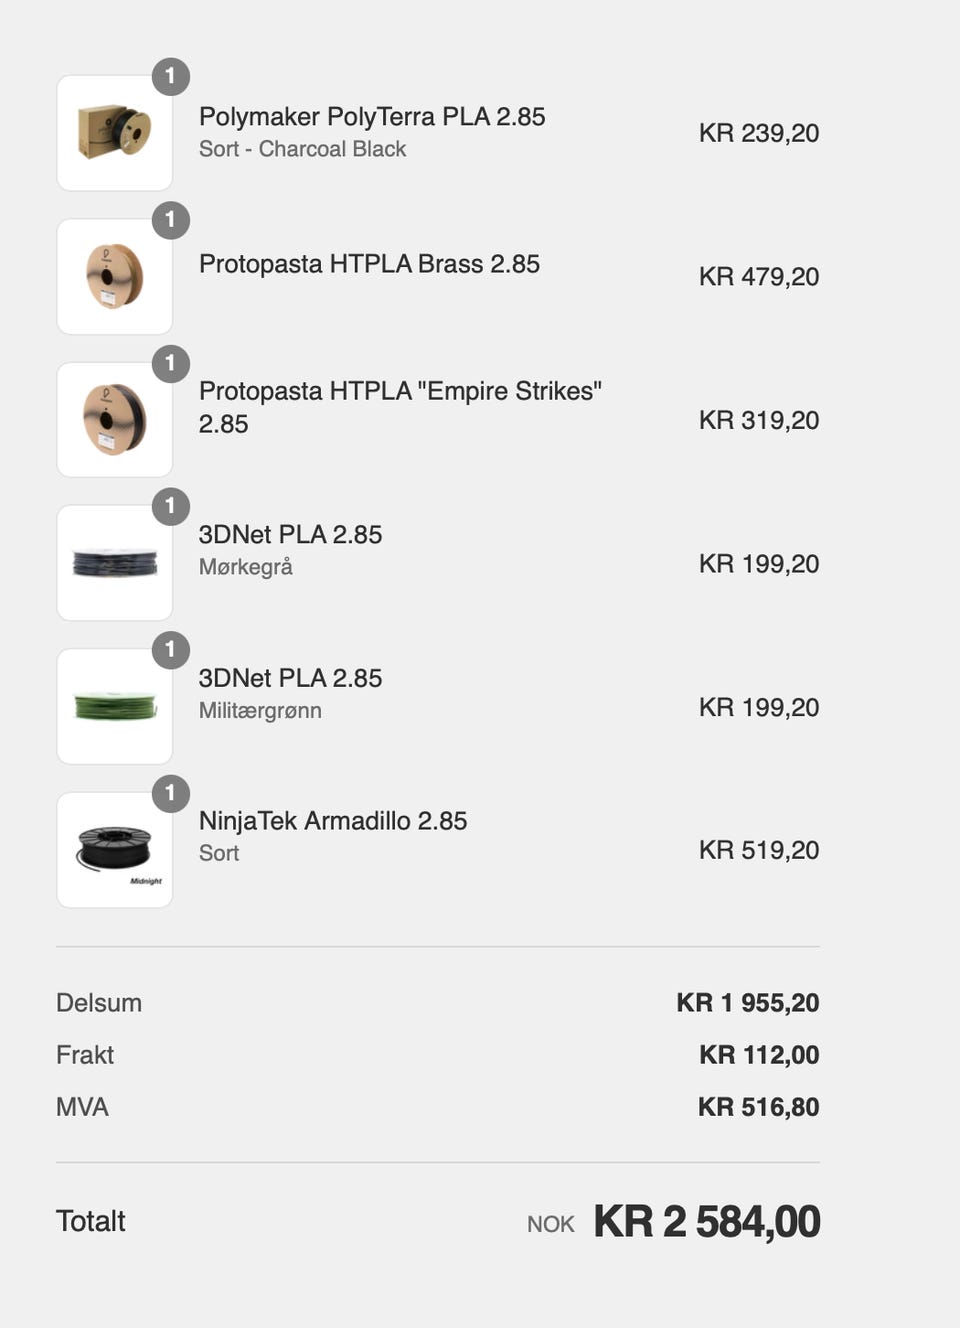Open the Polymaker PolyTerra PLA 2.85 title
The height and width of the screenshot is (1328, 960).
pos(372,117)
